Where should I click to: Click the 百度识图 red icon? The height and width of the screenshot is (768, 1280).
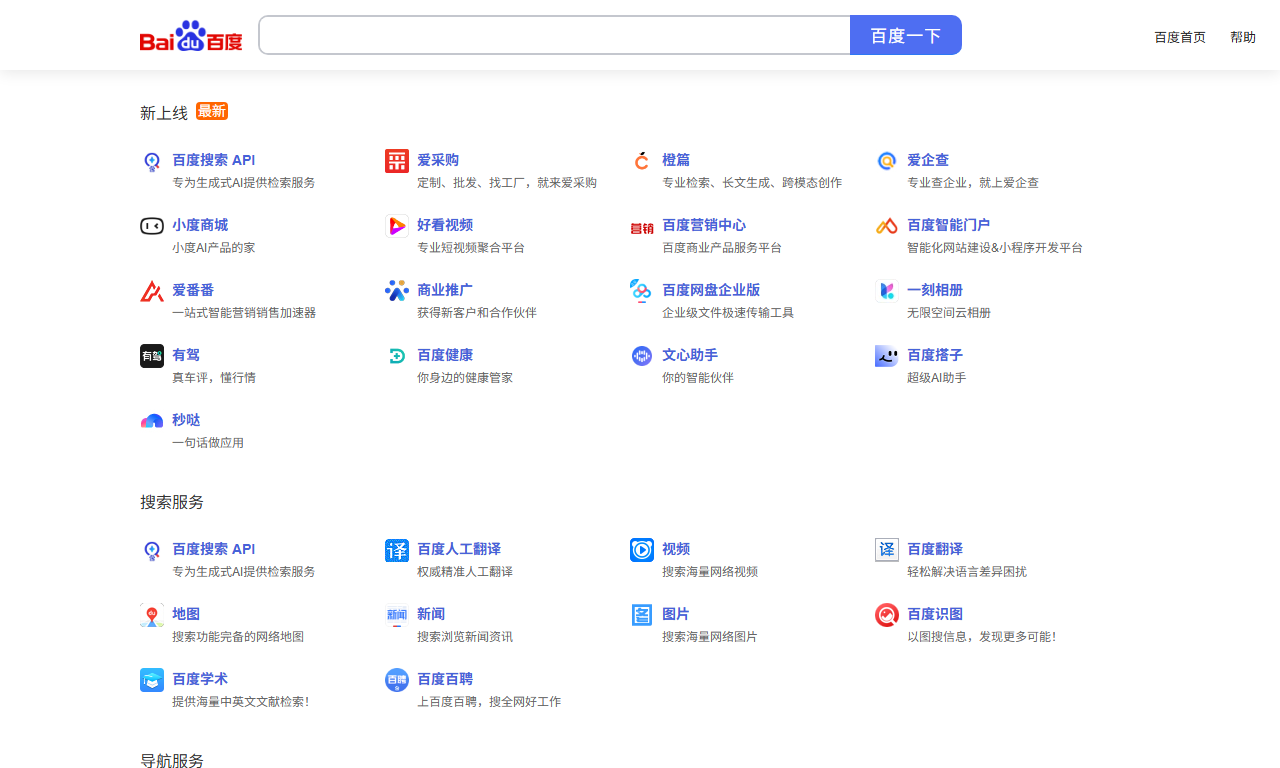[x=887, y=615]
